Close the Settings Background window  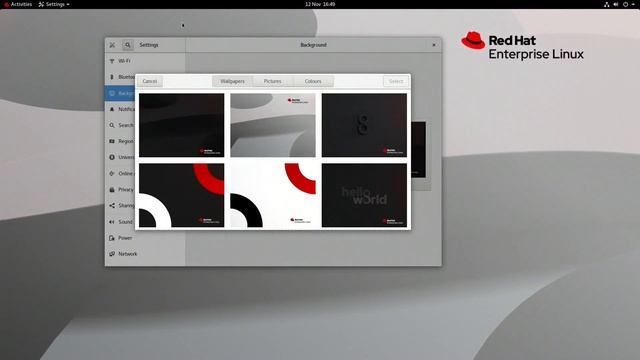[x=433, y=45]
